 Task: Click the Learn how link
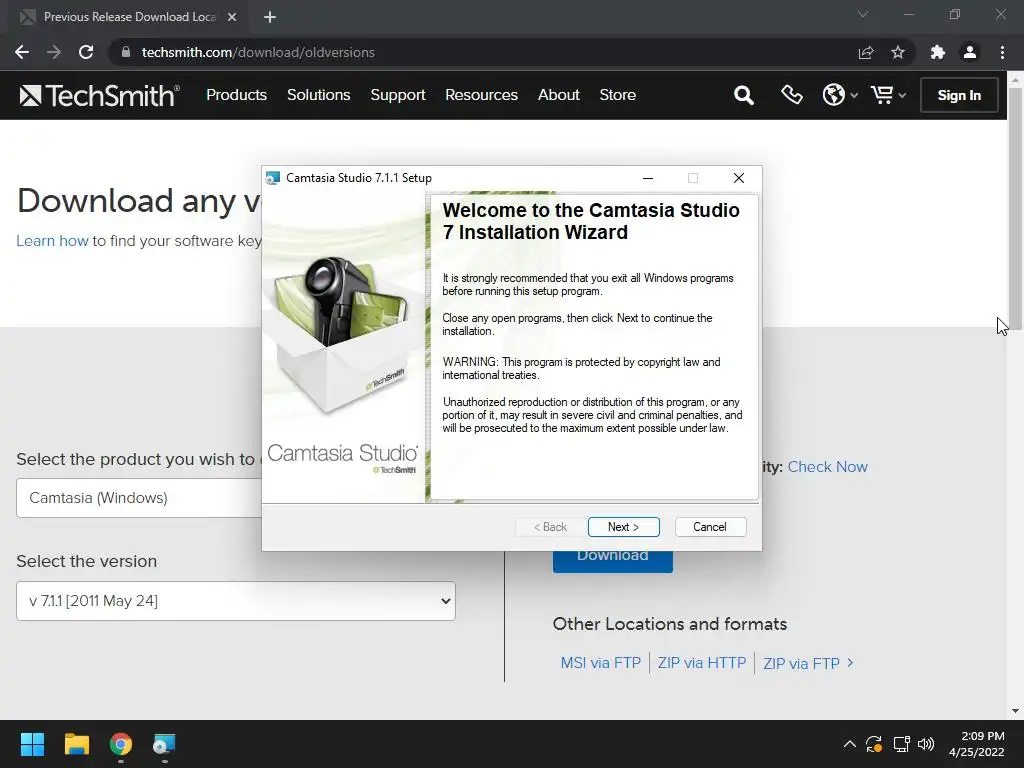pos(52,241)
